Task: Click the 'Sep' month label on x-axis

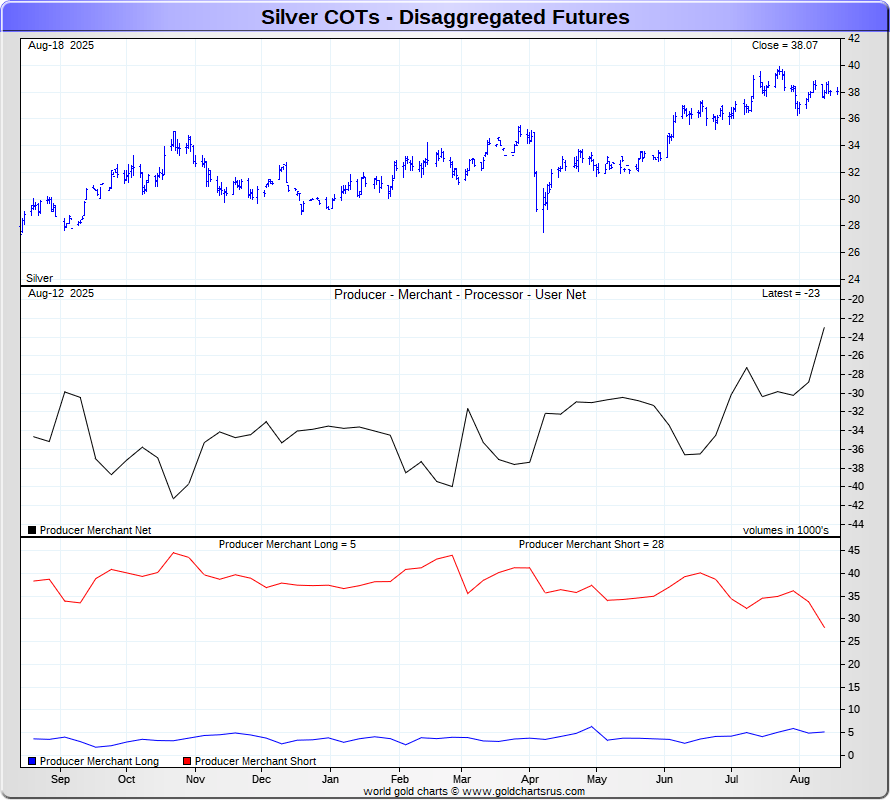Action: (60, 779)
